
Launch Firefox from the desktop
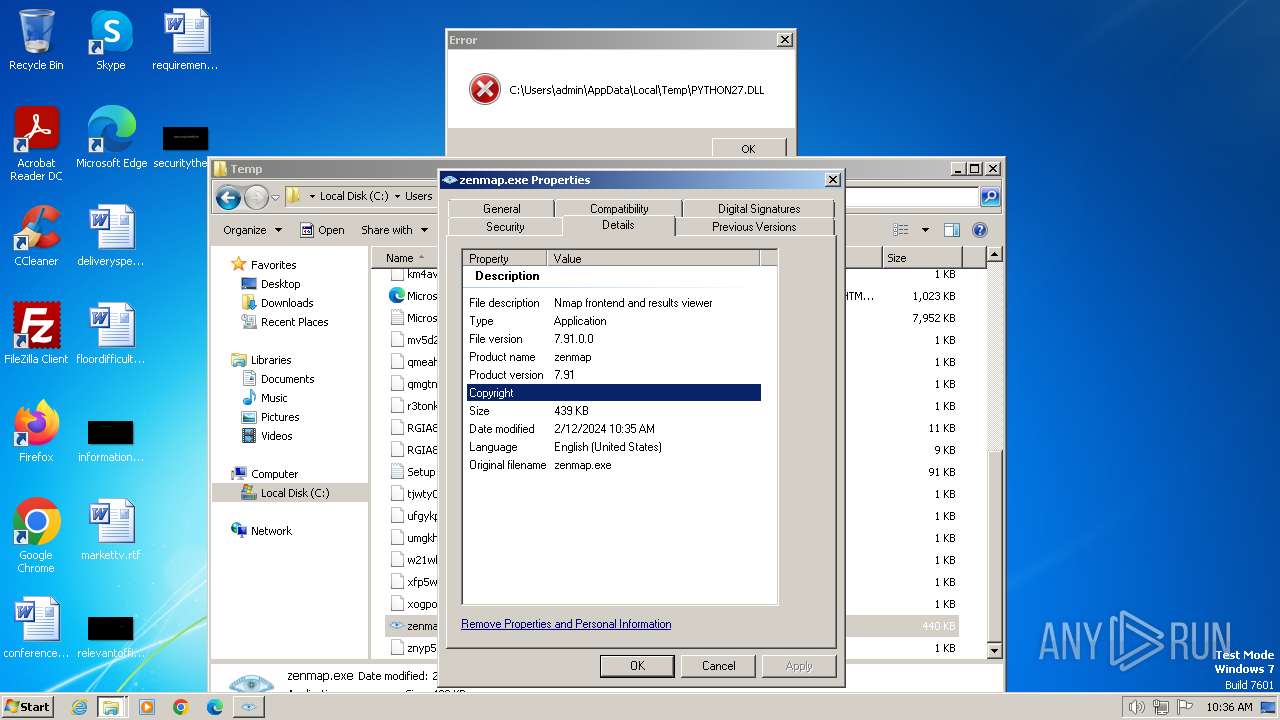(x=36, y=433)
